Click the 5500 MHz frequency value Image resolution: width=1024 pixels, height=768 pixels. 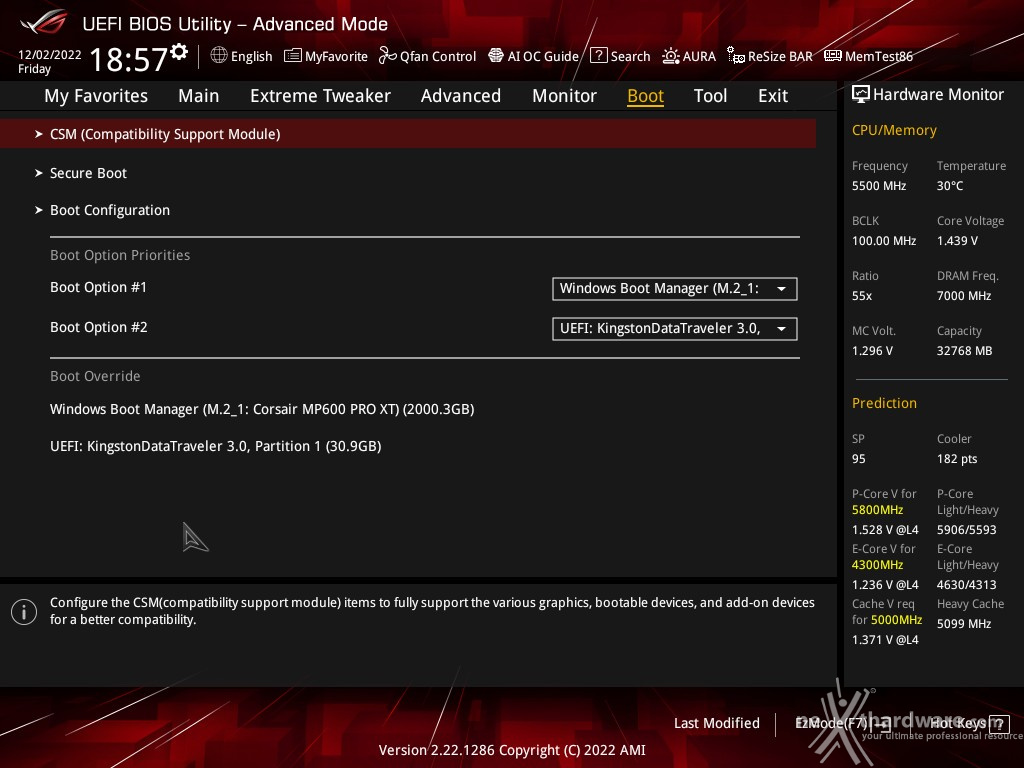point(879,186)
